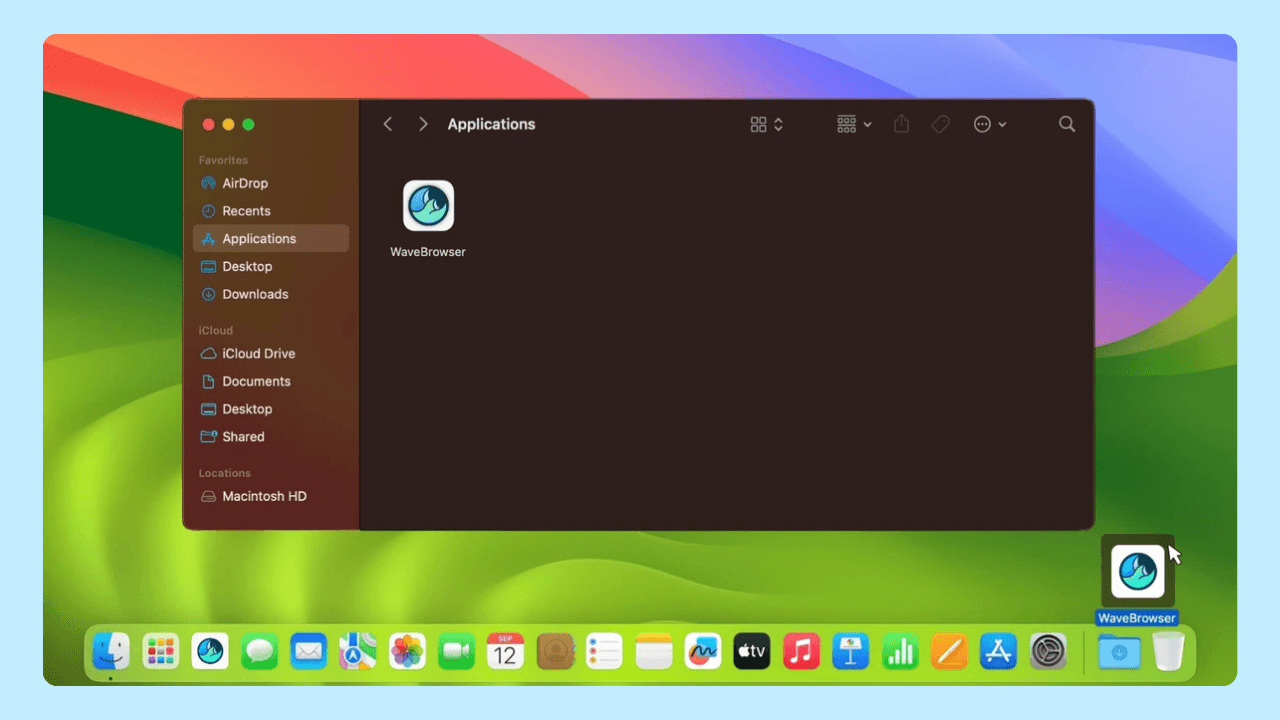Go forward in Finder history
The image size is (1280, 720).
click(423, 124)
